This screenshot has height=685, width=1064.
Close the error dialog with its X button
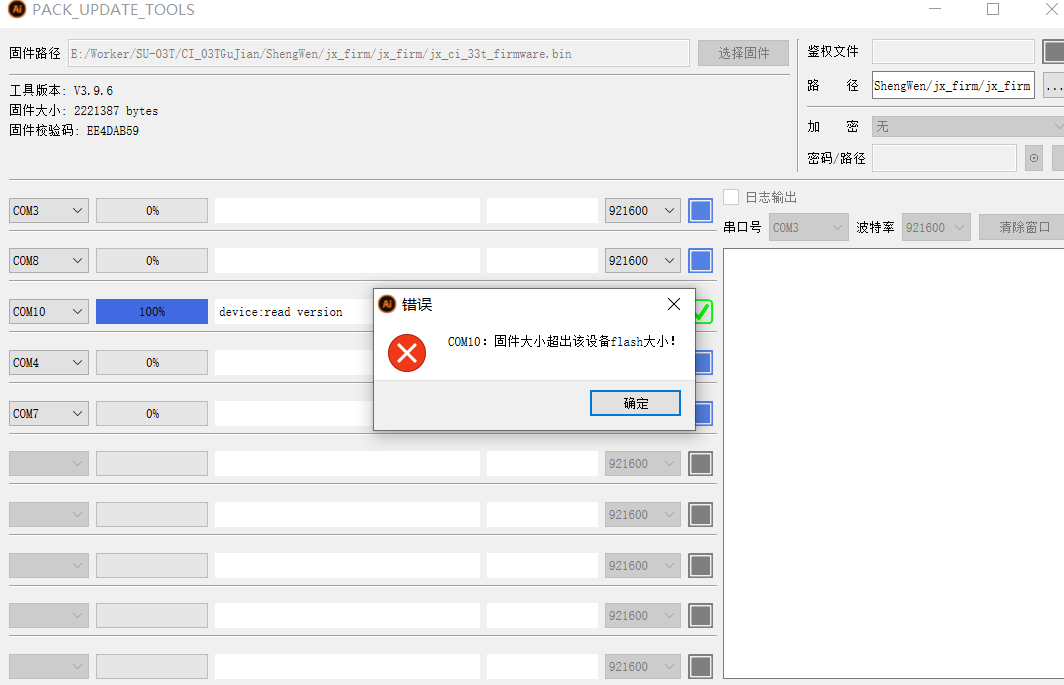click(673, 304)
